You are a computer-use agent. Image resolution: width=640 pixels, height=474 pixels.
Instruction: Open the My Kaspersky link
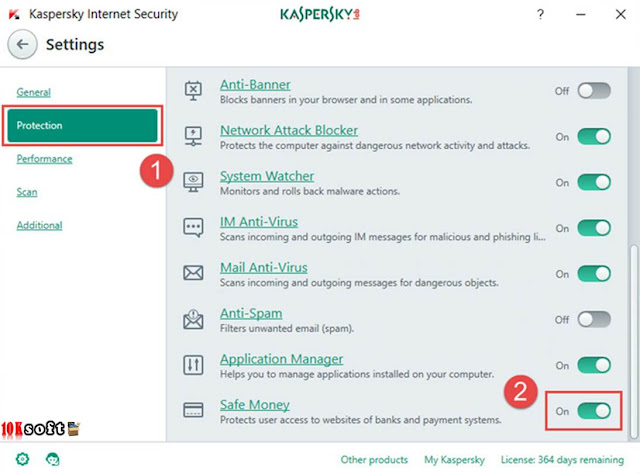(454, 460)
